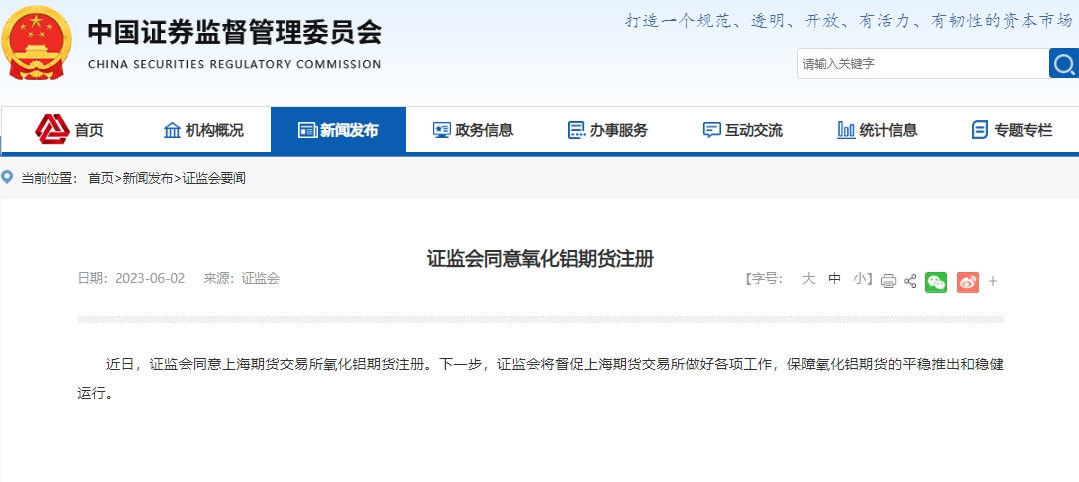1079x482 pixels.
Task: Share article via WeChat icon
Action: (936, 282)
